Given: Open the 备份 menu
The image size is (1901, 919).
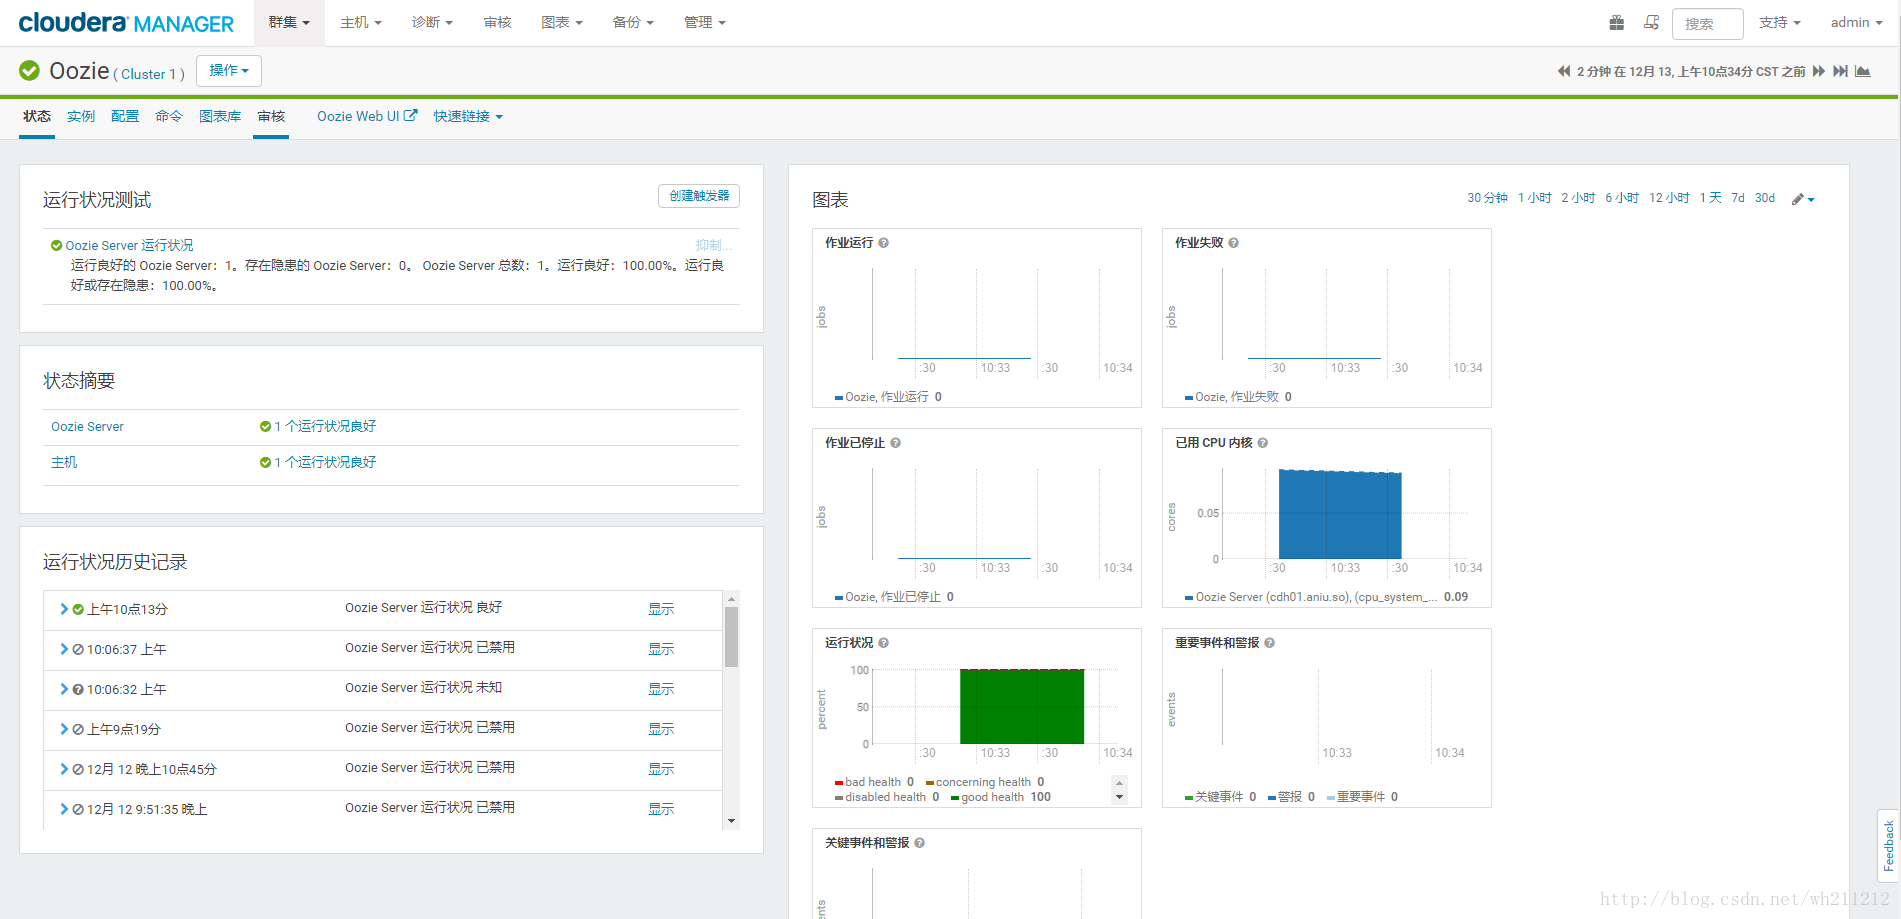Looking at the screenshot, I should pos(633,22).
